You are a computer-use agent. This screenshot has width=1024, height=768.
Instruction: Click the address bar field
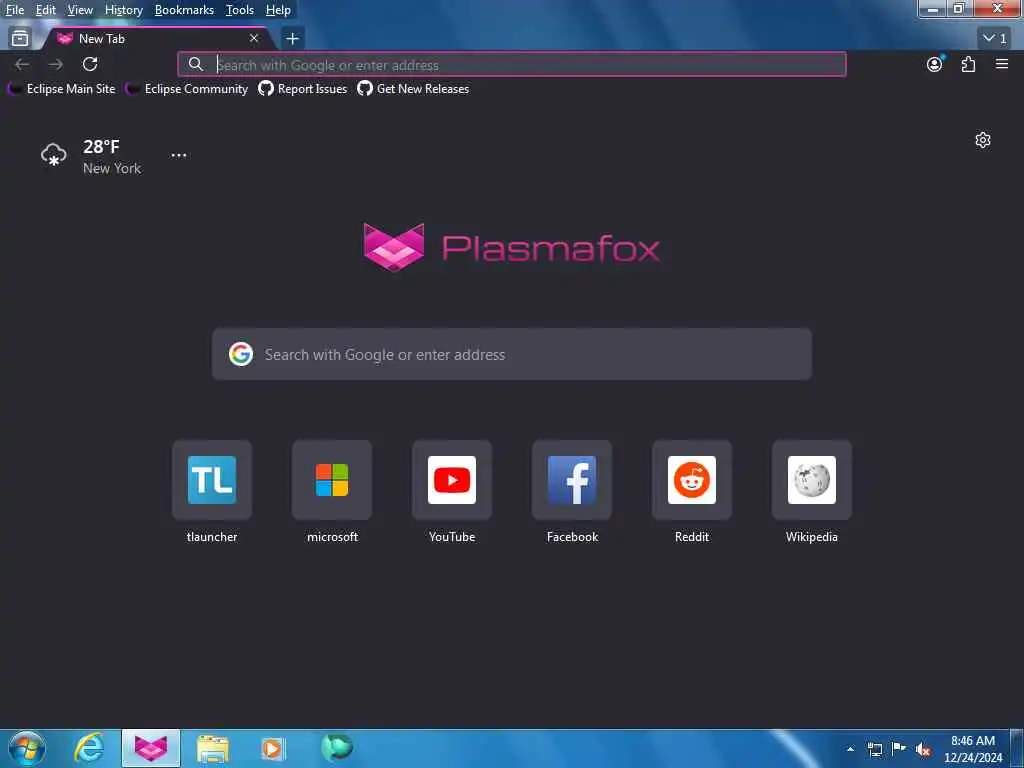pos(512,65)
